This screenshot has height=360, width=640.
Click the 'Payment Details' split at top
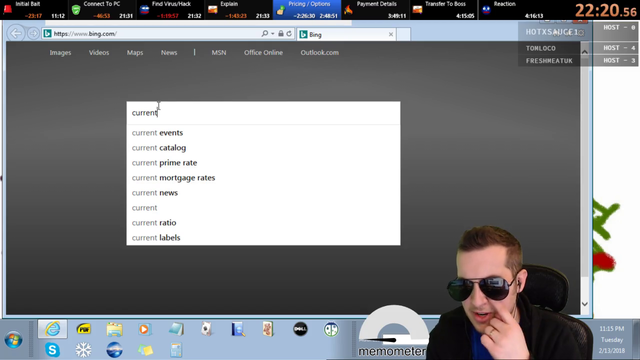[375, 10]
